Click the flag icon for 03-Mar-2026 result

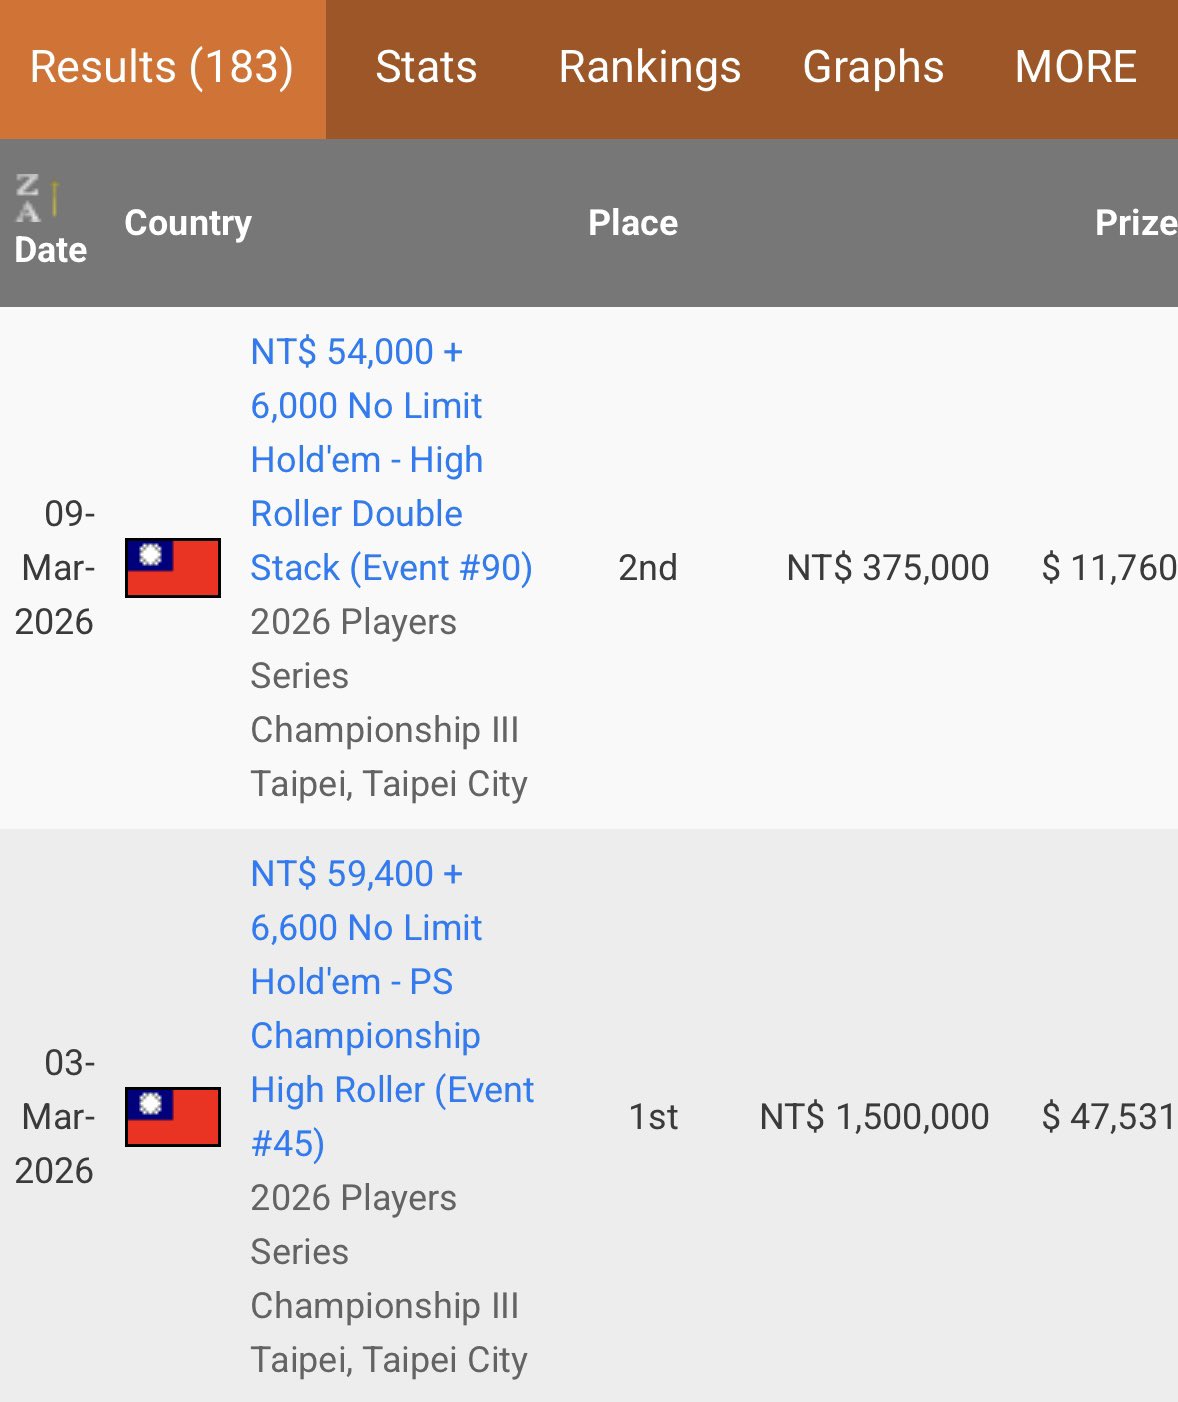(x=172, y=1116)
